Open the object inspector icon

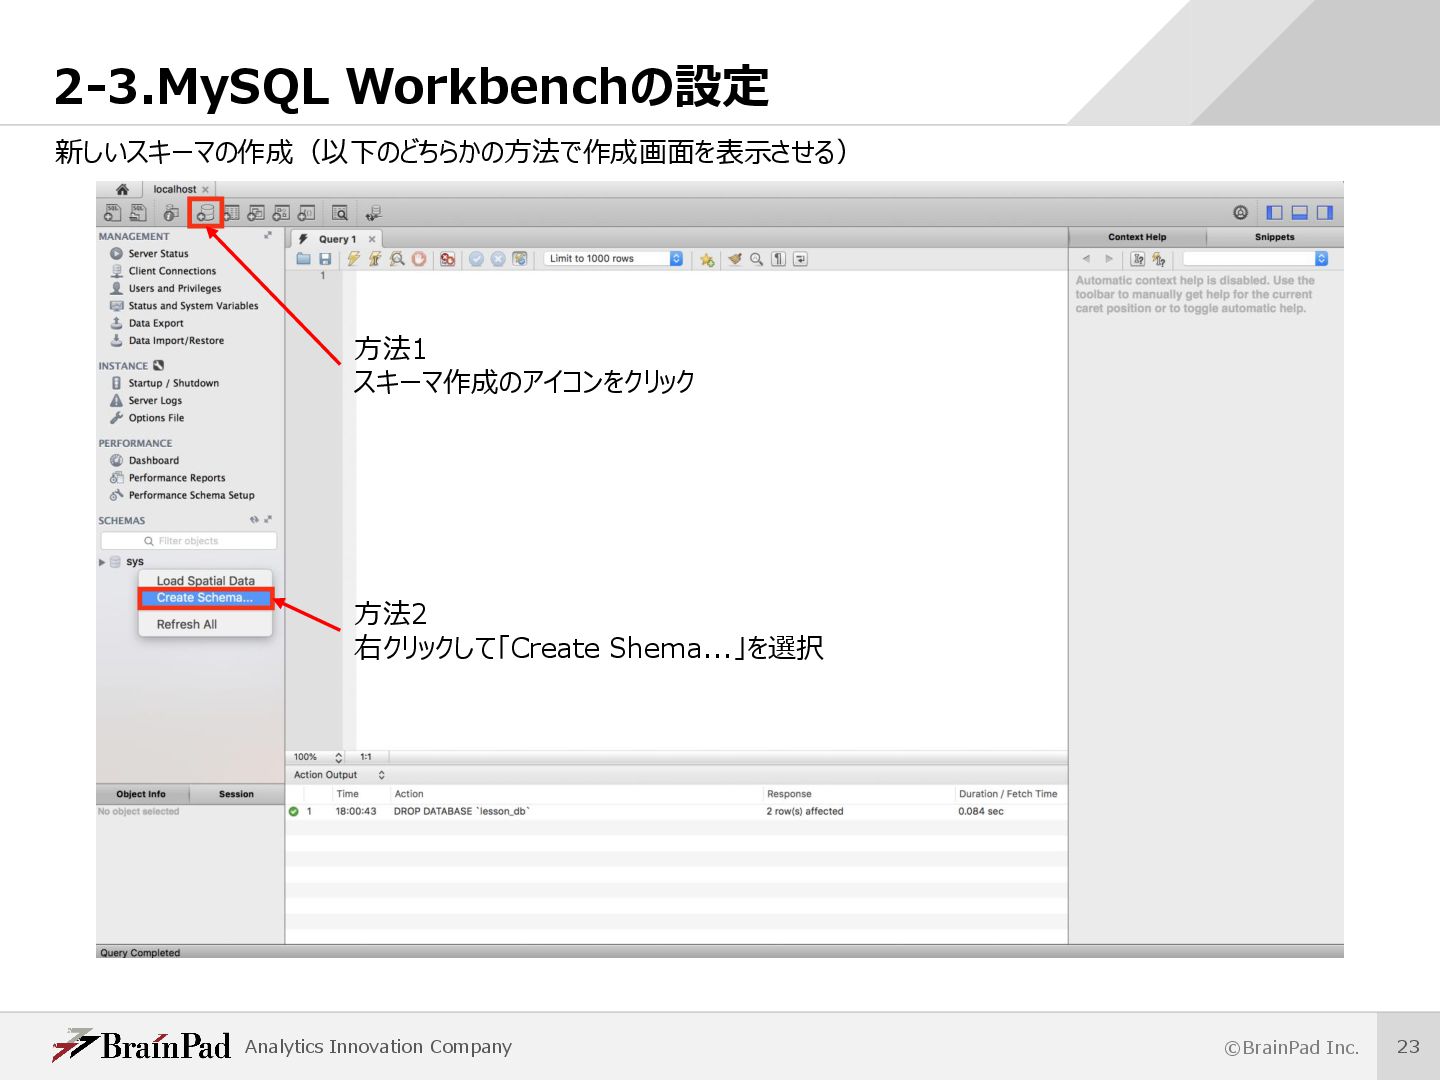(172, 213)
